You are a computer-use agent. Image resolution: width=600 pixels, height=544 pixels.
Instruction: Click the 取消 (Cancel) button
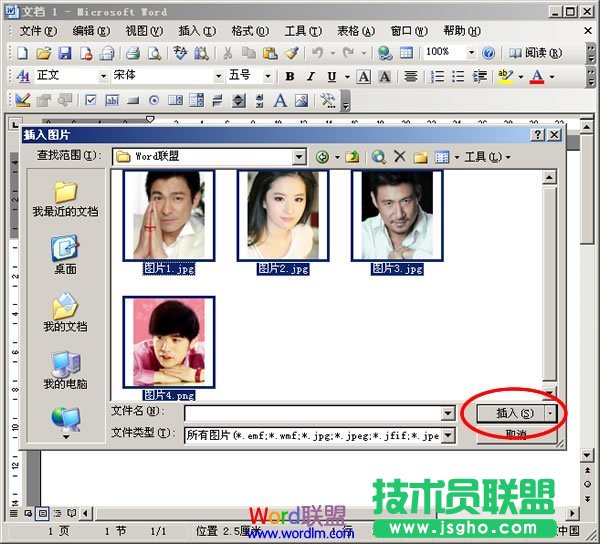[x=516, y=435]
